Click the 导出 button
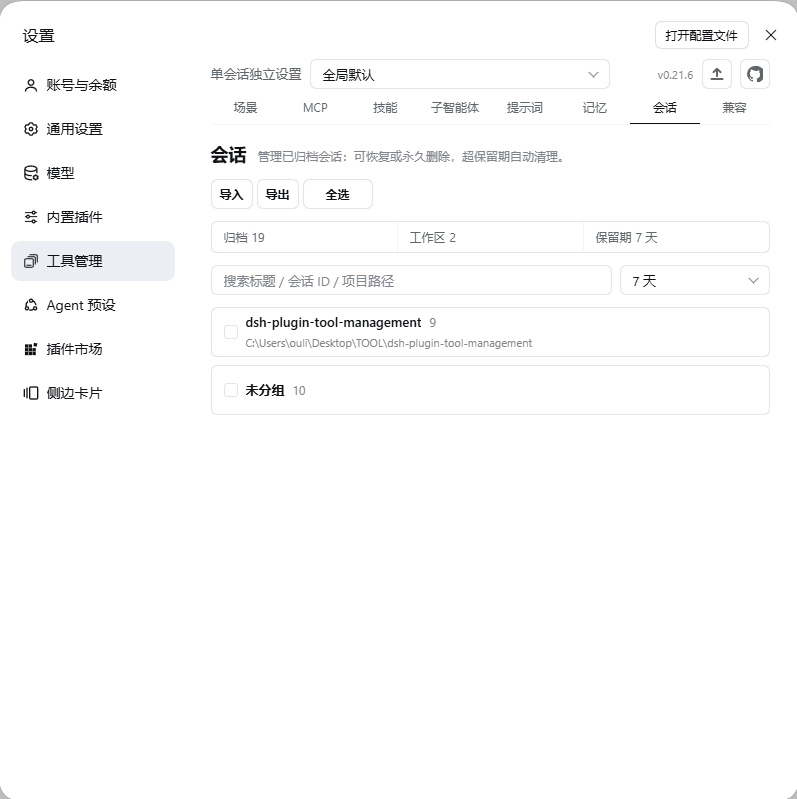 pos(278,194)
